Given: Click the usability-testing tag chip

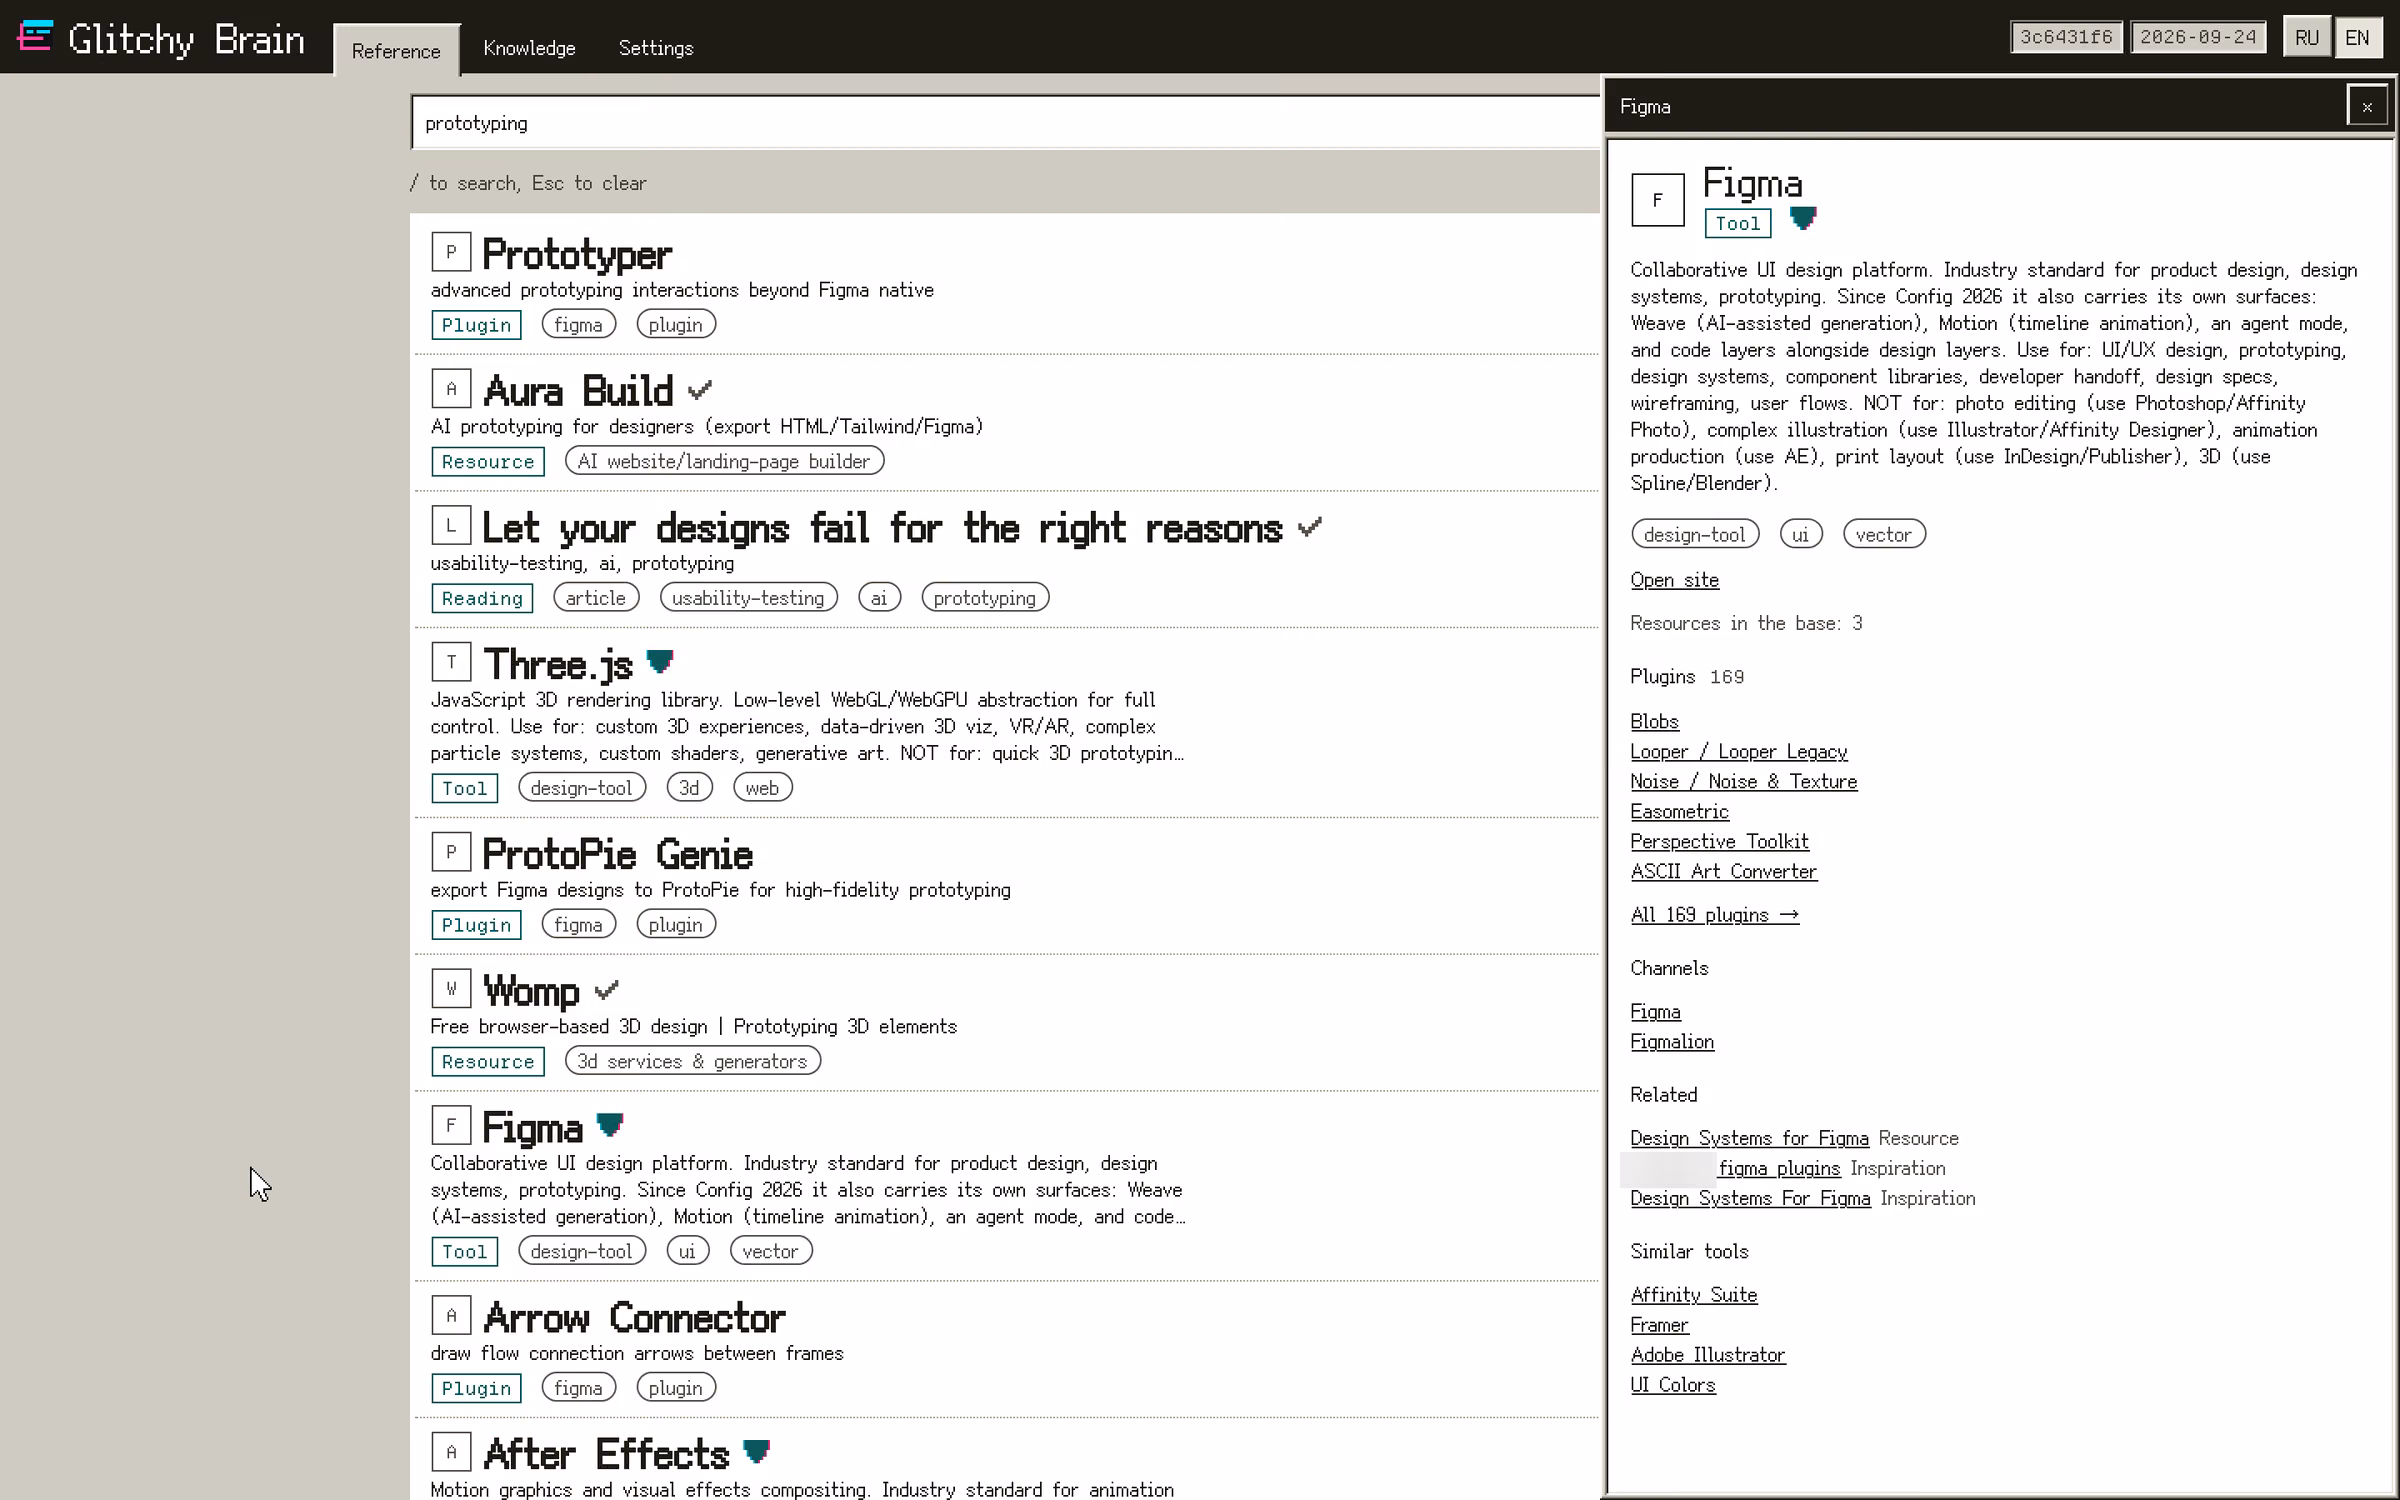Looking at the screenshot, I should coord(748,598).
